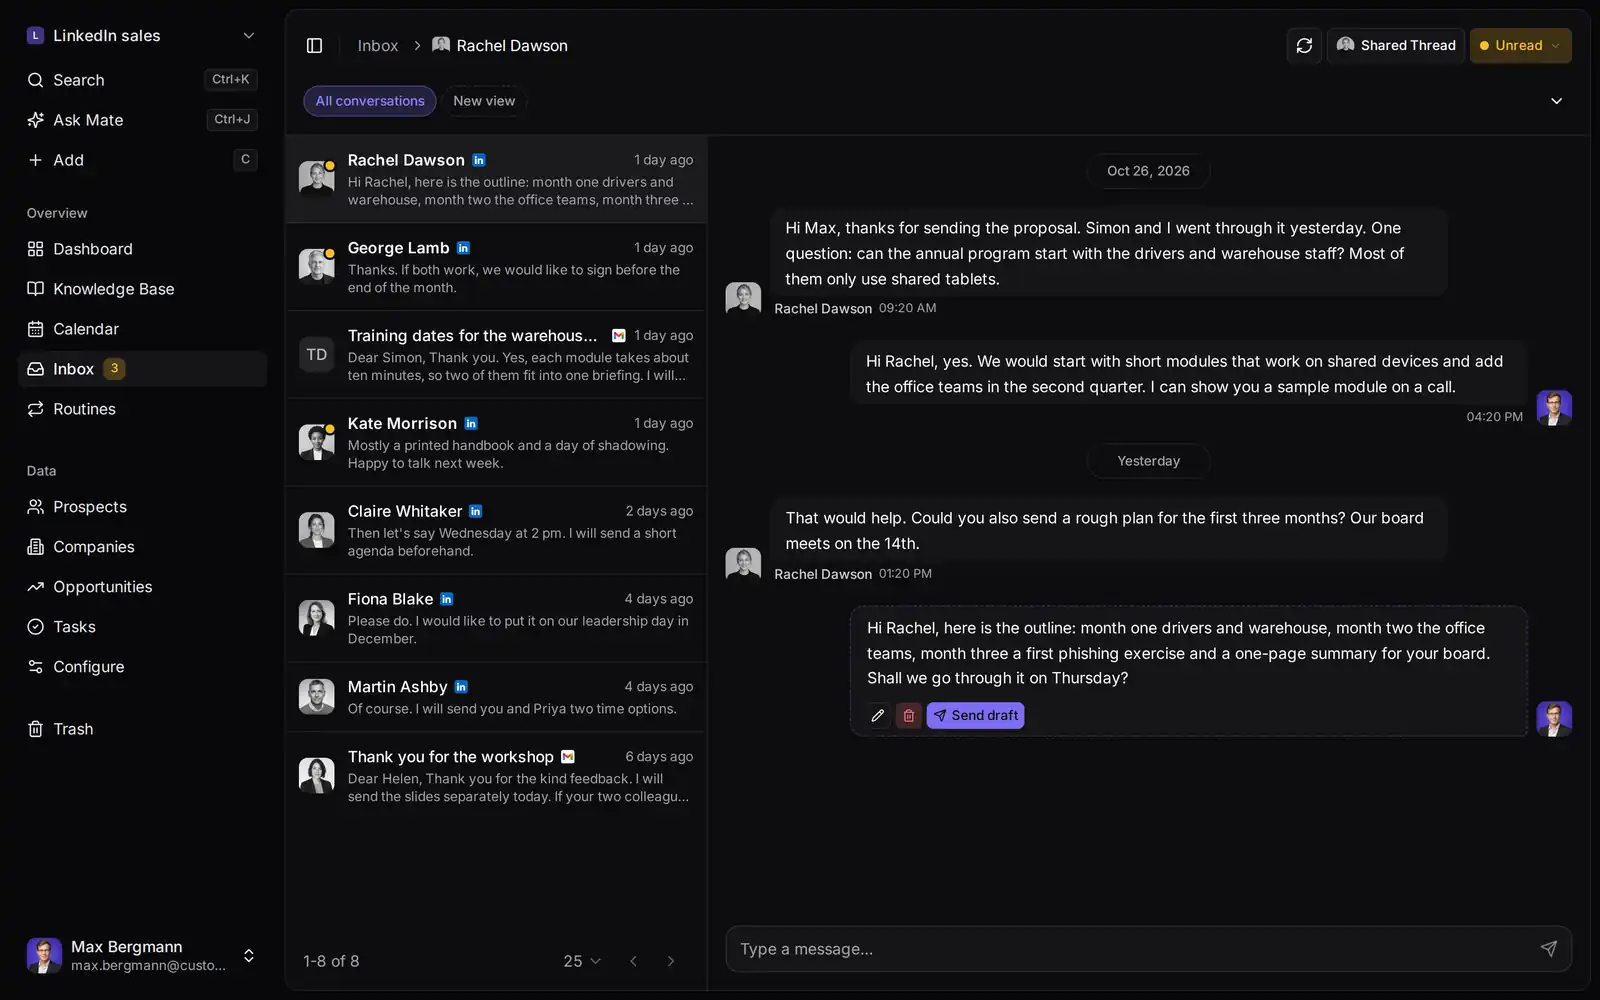Viewport: 1600px width, 1000px height.
Task: Expand the LinkedIn sales workspace dropdown
Action: [142, 36]
